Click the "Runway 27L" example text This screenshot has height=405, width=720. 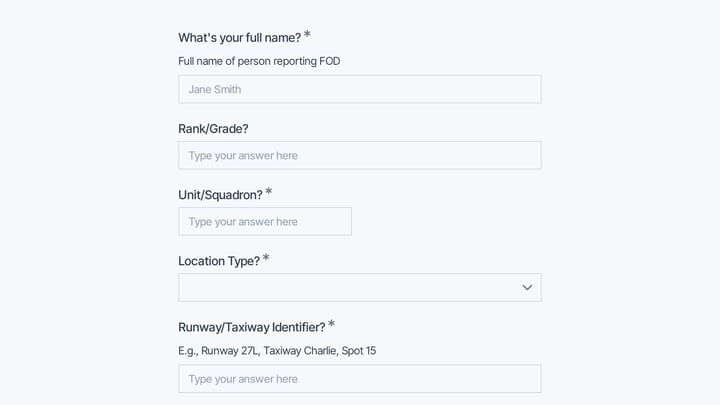pos(231,351)
